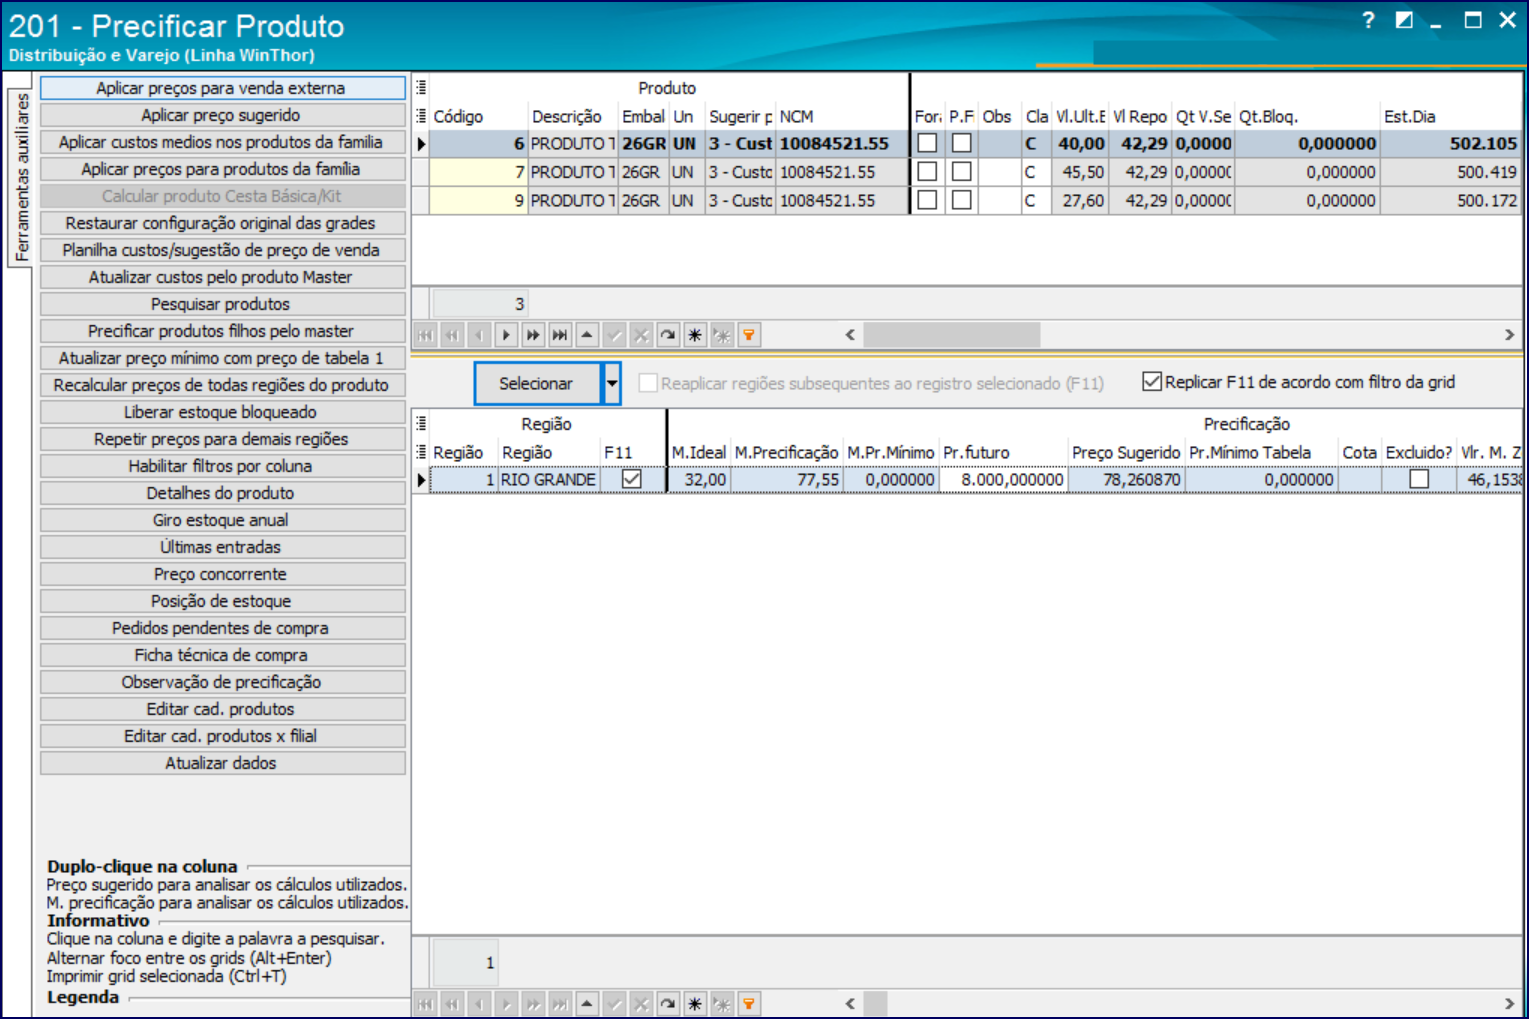Viewport: 1529px width, 1019px height.
Task: Go to last record in Produto grid navigator
Action: [560, 335]
